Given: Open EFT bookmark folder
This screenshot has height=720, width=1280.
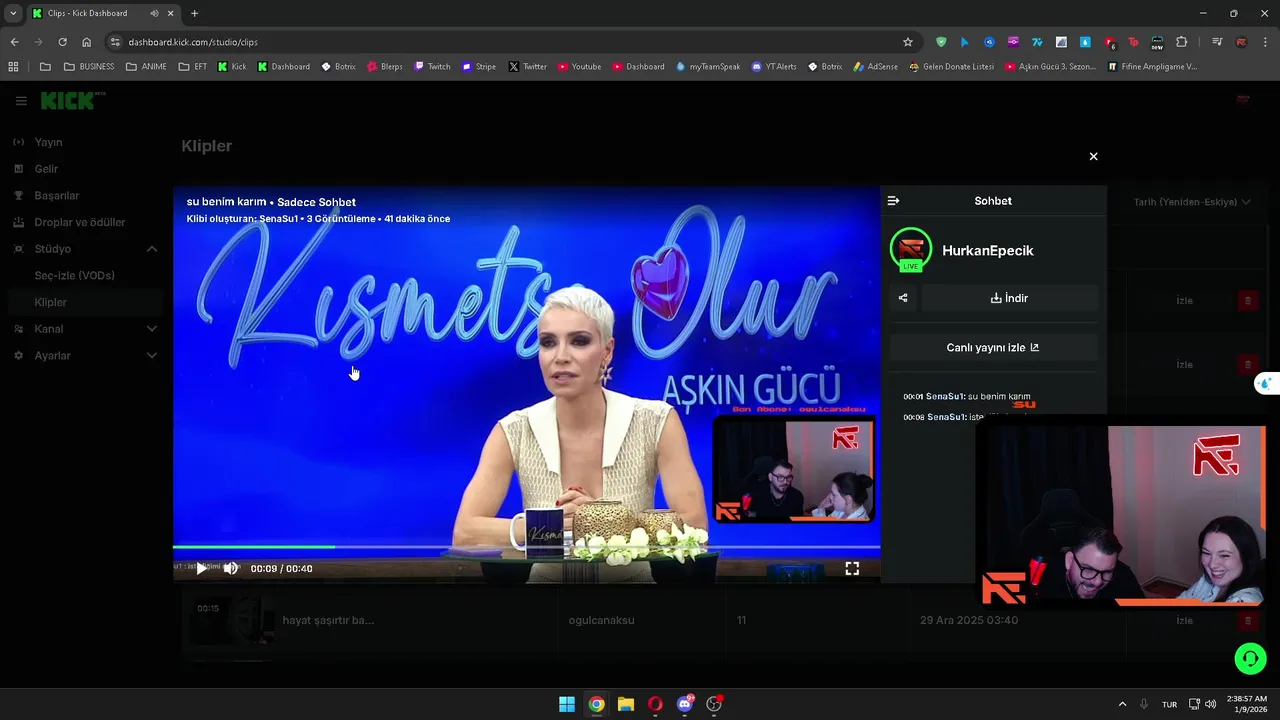Looking at the screenshot, I should pos(193,67).
